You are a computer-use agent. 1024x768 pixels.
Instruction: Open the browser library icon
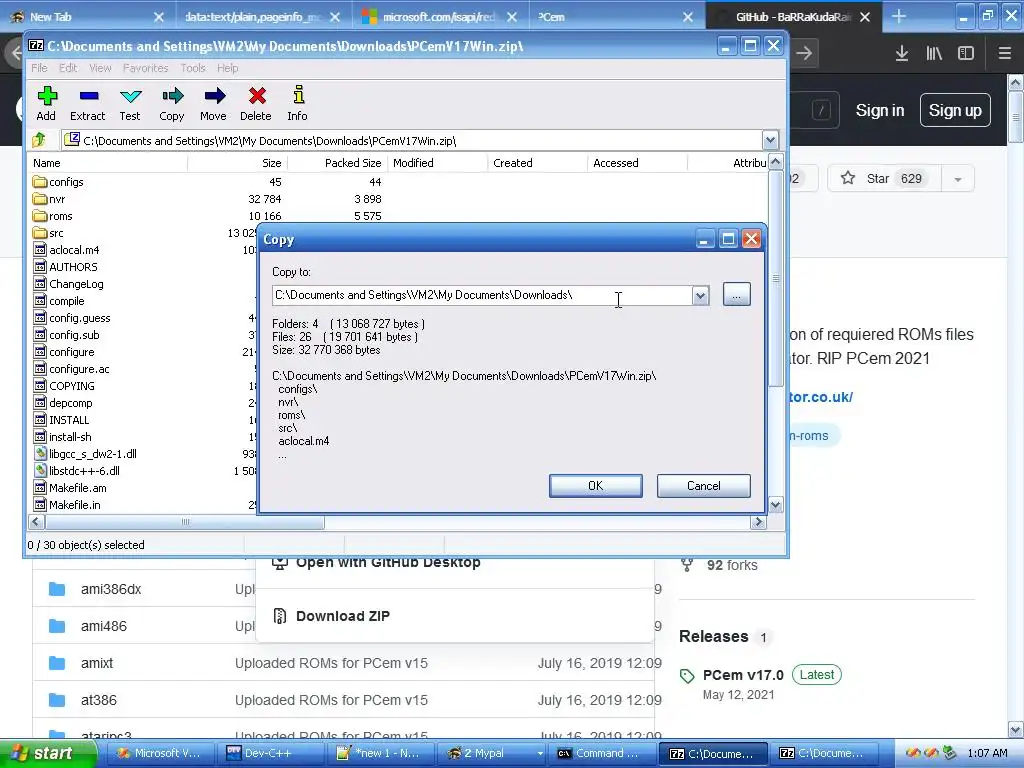tap(934, 53)
